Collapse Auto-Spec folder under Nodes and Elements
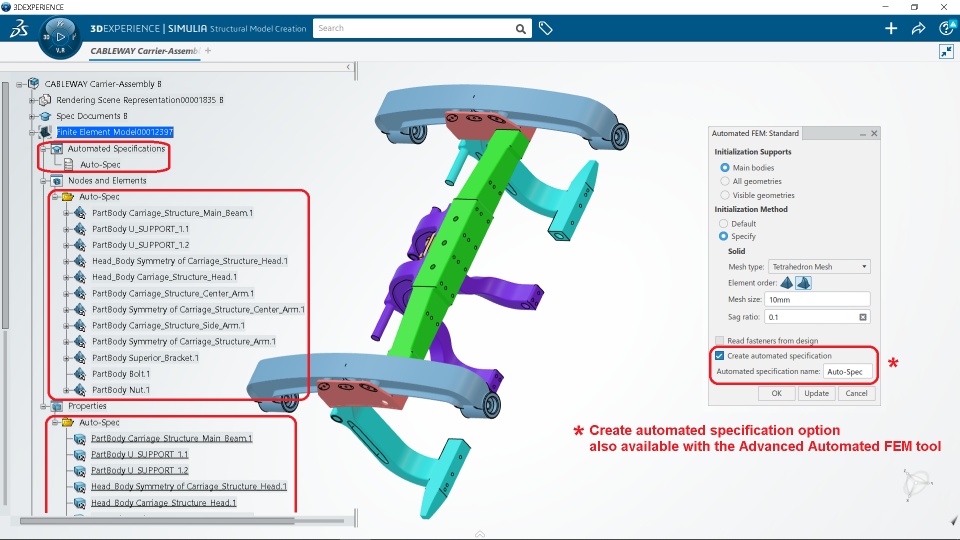The width and height of the screenshot is (960, 540). (x=55, y=197)
